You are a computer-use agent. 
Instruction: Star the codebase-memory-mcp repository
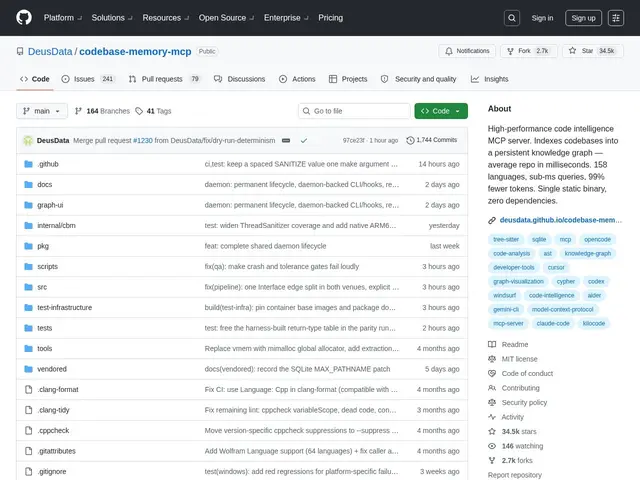[593, 51]
